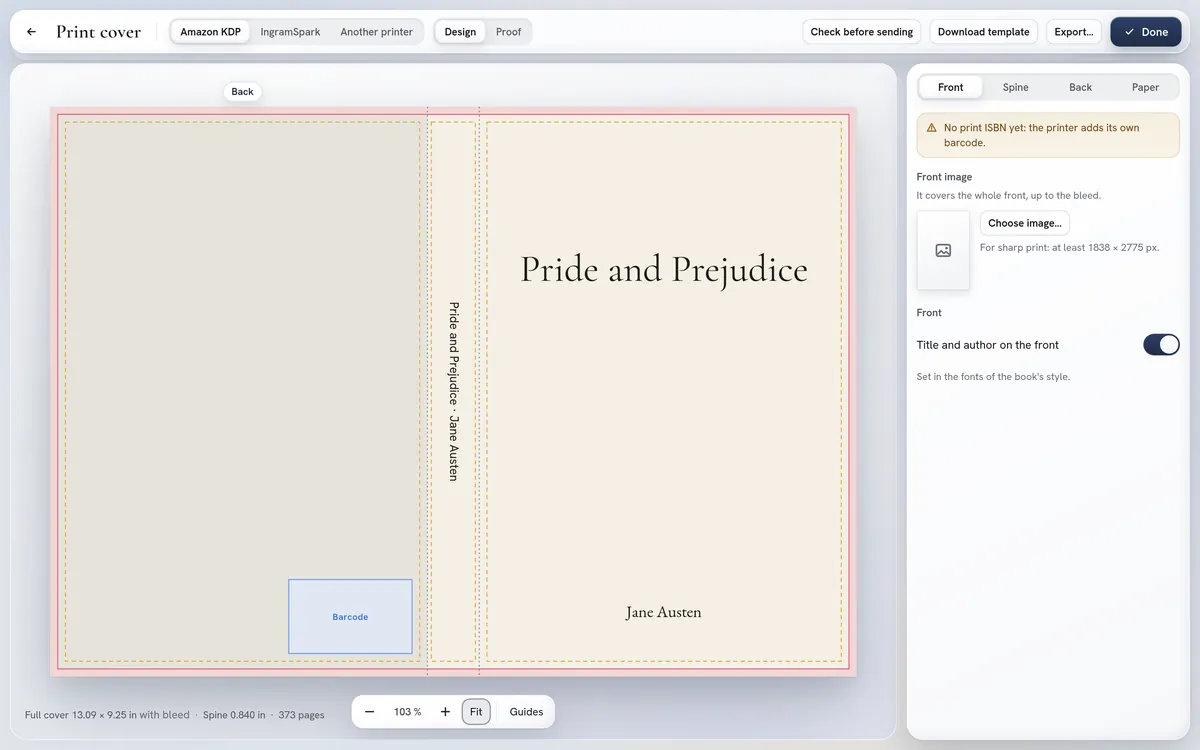The width and height of the screenshot is (1200, 750).
Task: Toggle the Guides button
Action: click(526, 712)
